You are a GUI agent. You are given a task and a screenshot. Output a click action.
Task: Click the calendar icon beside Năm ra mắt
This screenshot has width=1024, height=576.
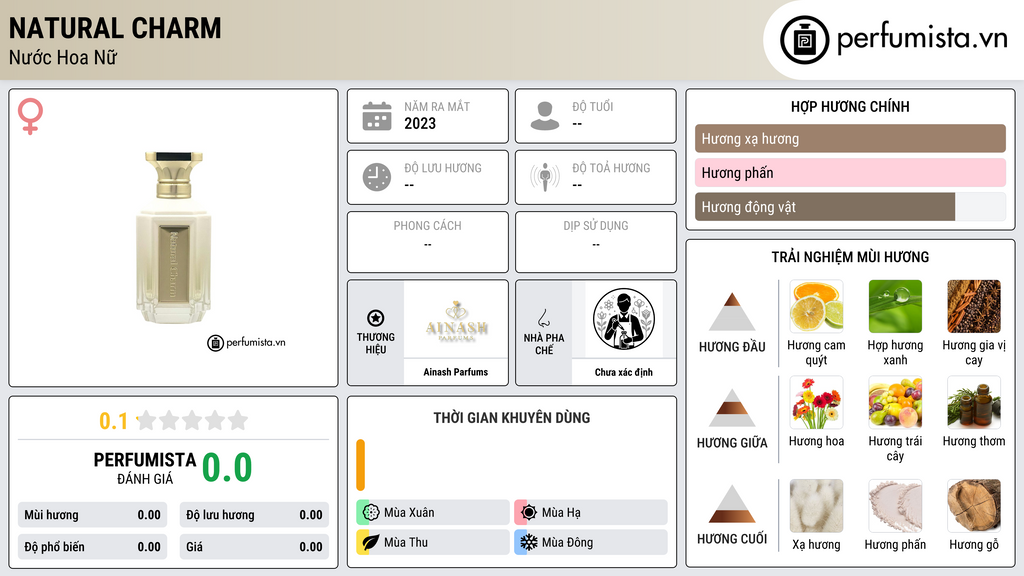point(377,116)
